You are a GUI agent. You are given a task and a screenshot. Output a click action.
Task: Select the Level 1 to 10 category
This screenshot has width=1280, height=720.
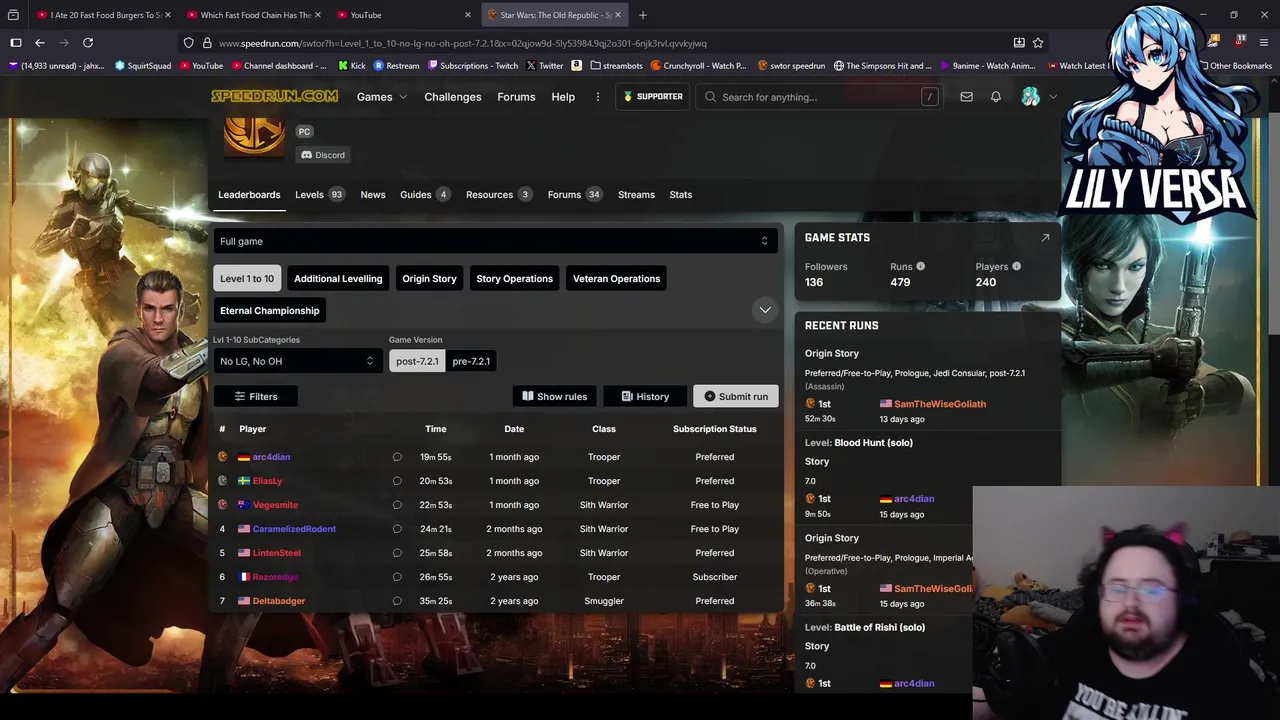[x=247, y=279]
